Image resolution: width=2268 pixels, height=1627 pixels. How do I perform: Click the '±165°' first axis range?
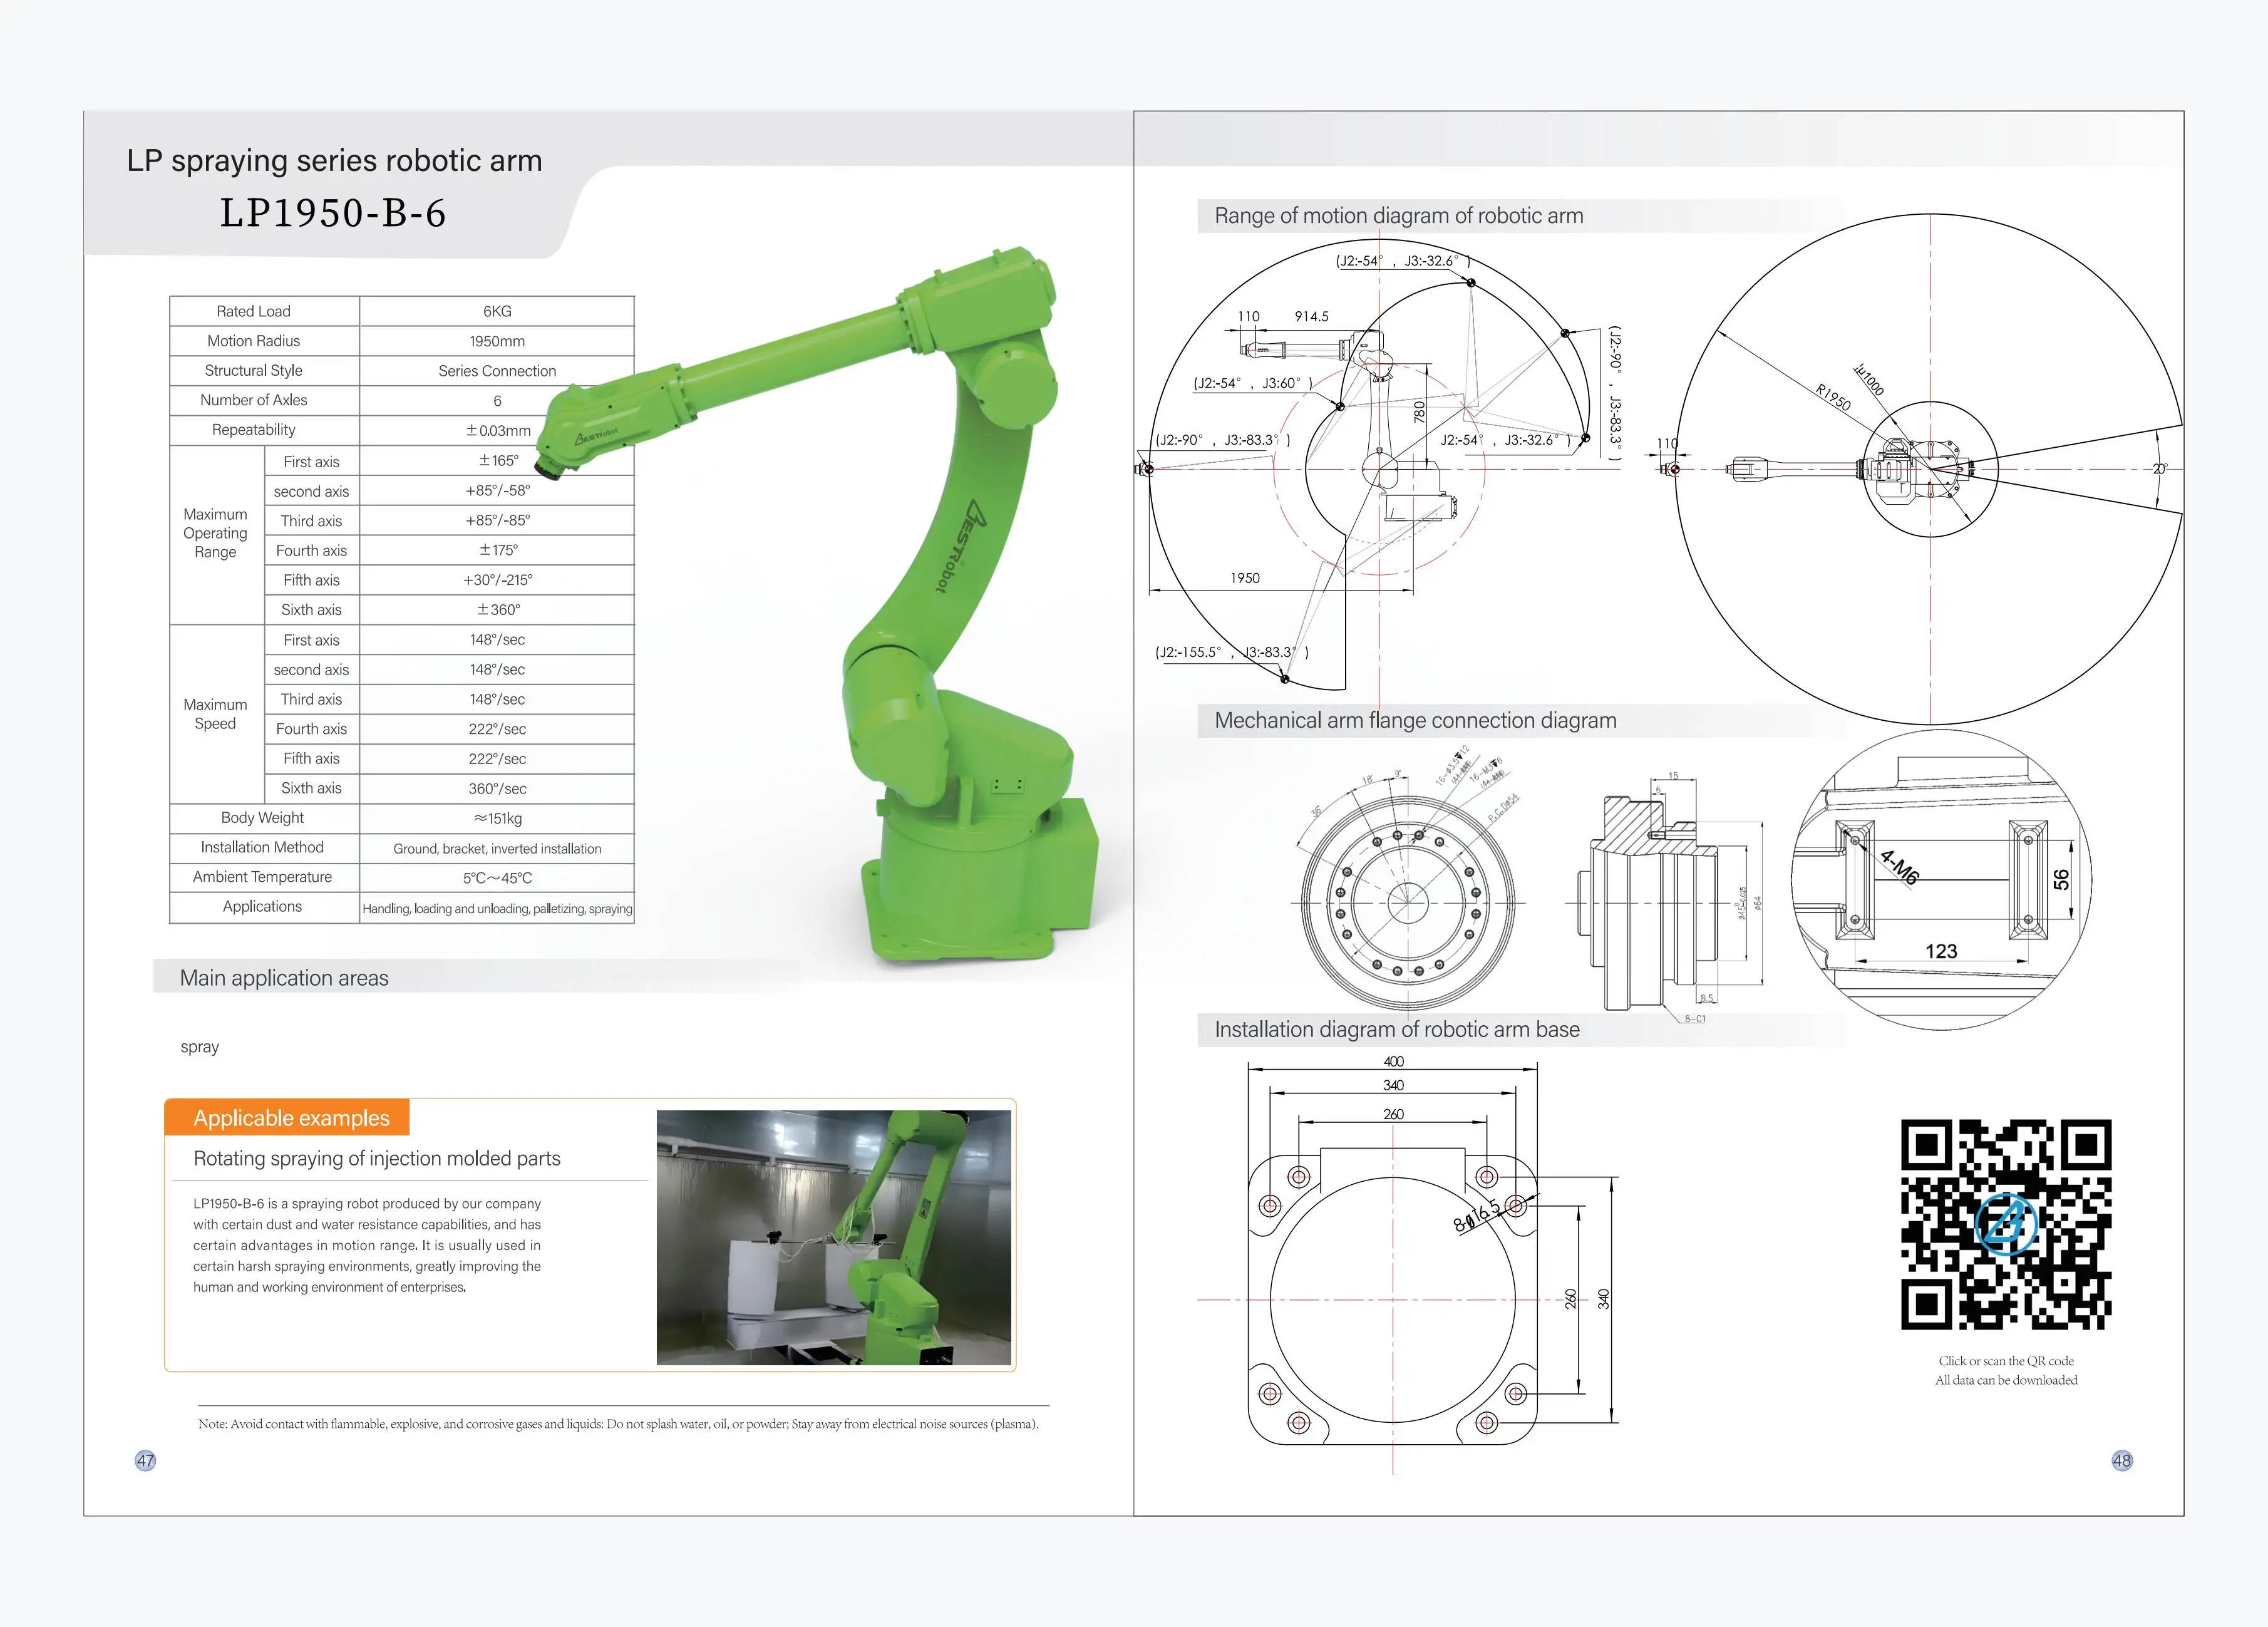(497, 461)
